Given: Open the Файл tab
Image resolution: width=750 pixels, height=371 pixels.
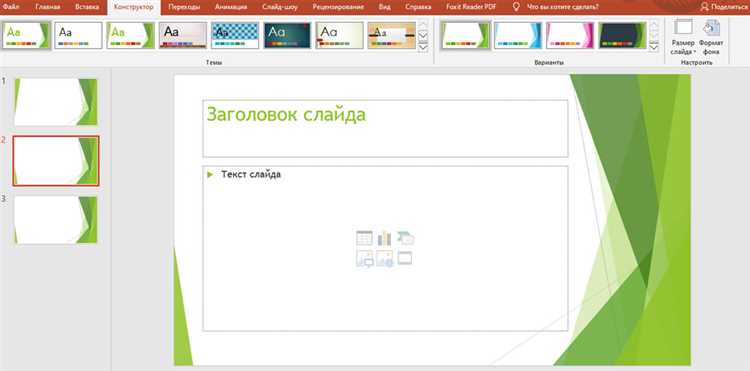Looking at the screenshot, I should [x=11, y=7].
